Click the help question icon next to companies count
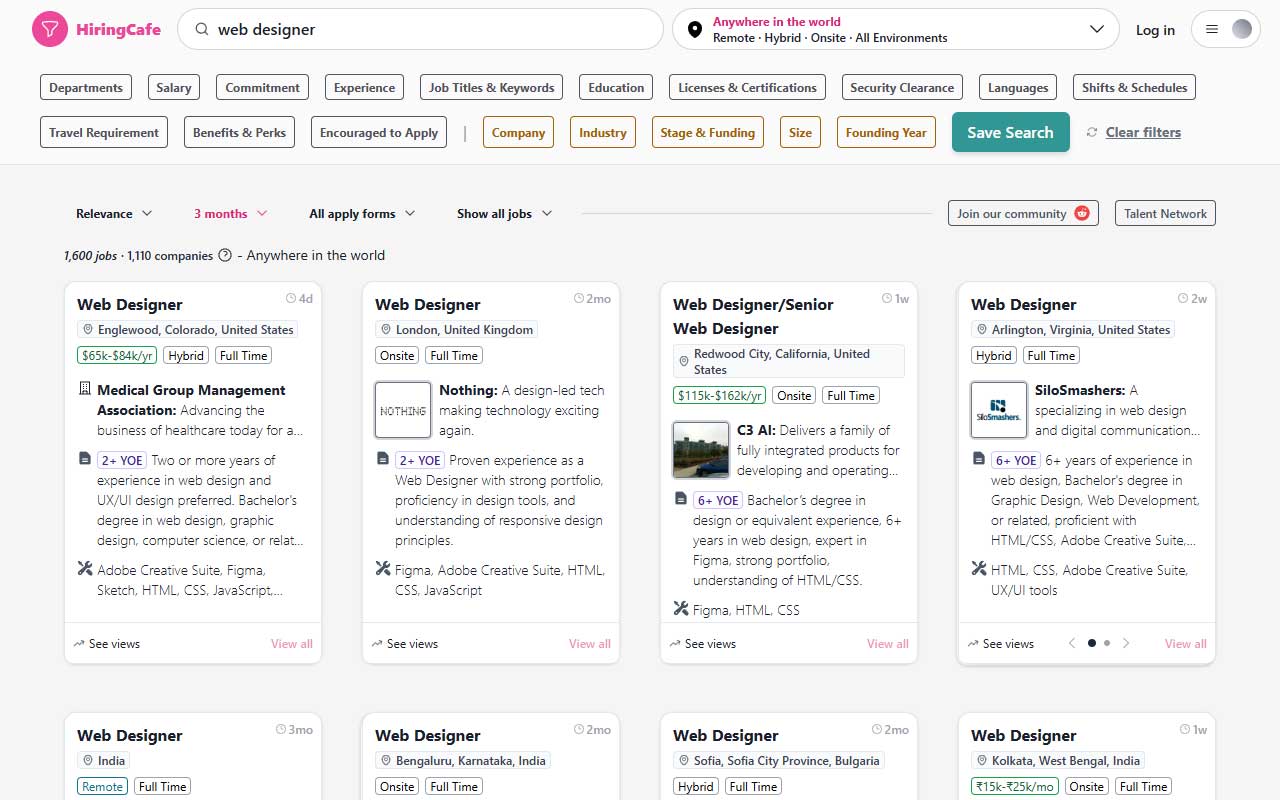1280x800 pixels. (225, 255)
